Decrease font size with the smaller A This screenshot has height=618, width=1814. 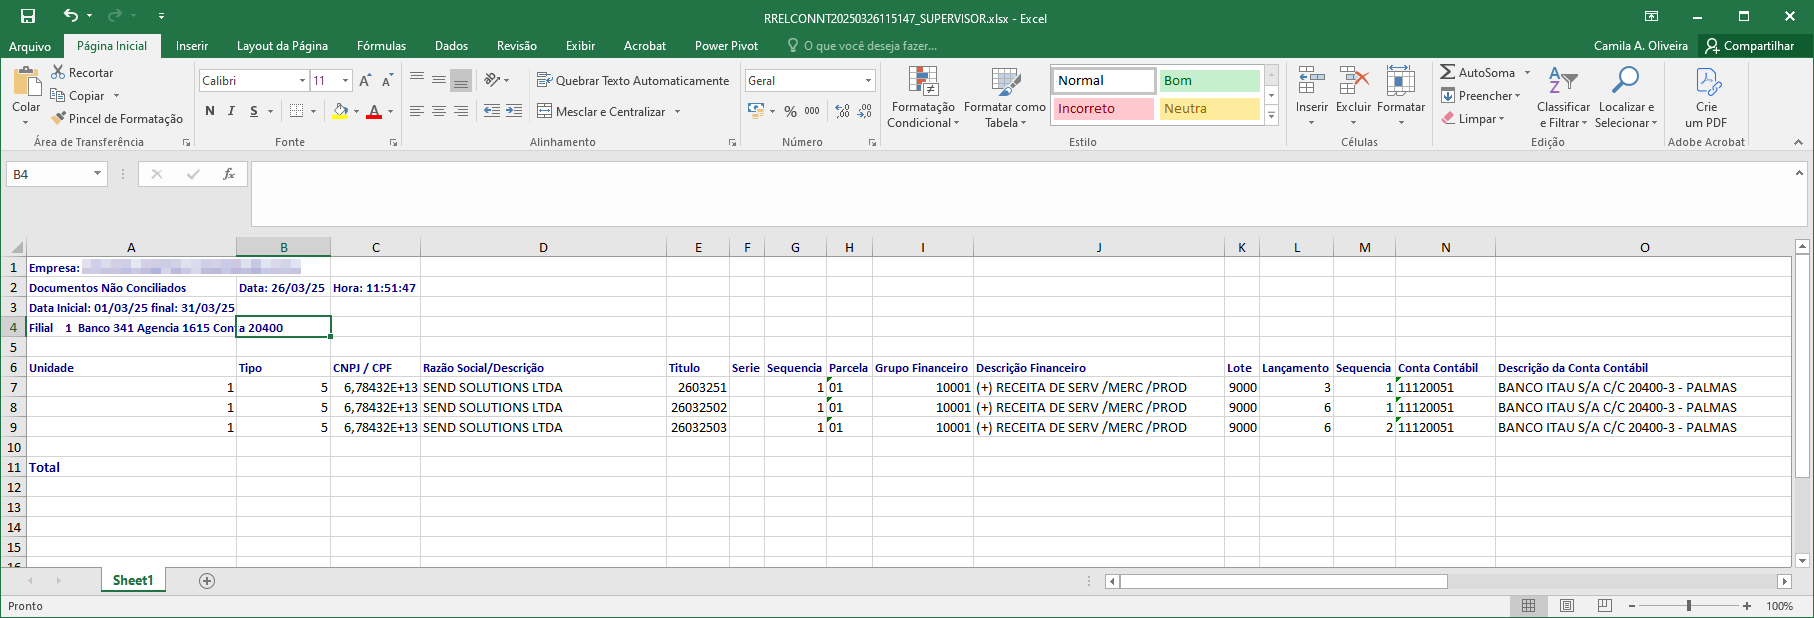(x=387, y=81)
